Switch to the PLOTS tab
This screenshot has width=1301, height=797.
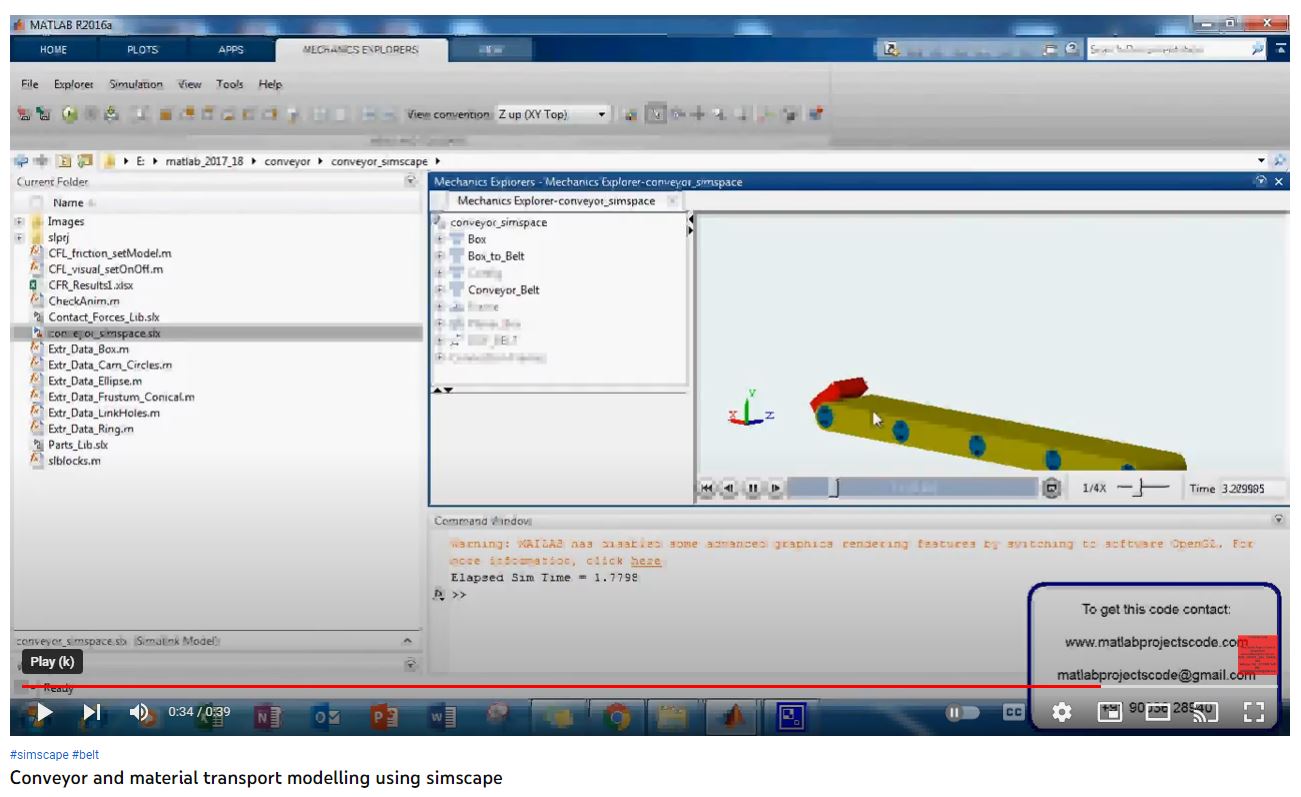point(142,50)
